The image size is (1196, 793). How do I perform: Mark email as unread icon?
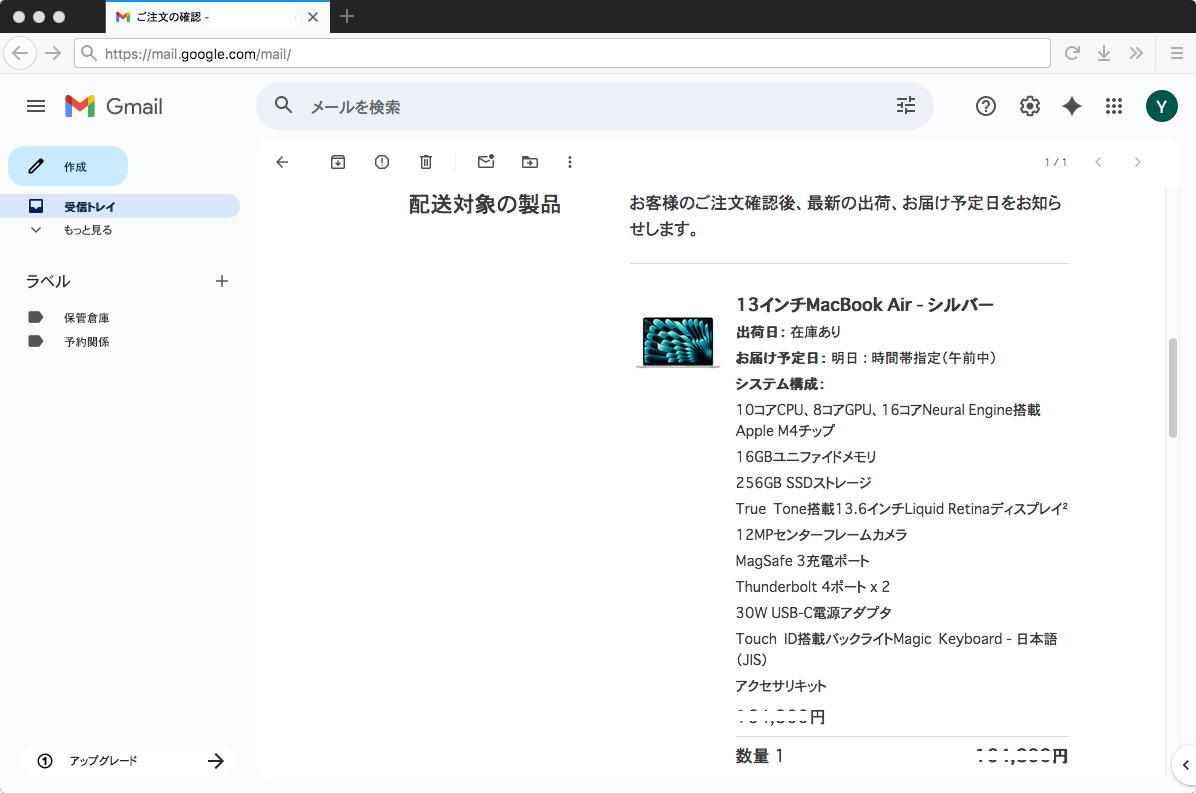point(486,162)
